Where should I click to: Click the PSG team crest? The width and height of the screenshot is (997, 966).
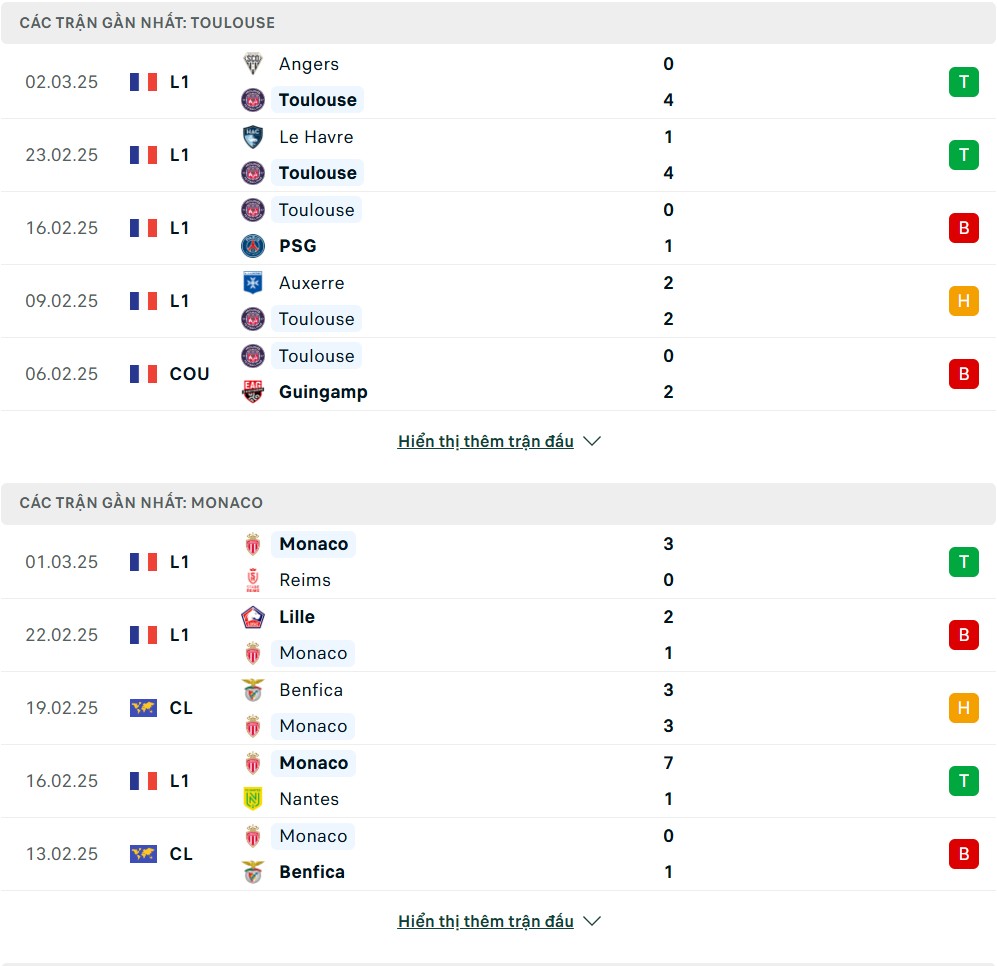pyautogui.click(x=253, y=246)
